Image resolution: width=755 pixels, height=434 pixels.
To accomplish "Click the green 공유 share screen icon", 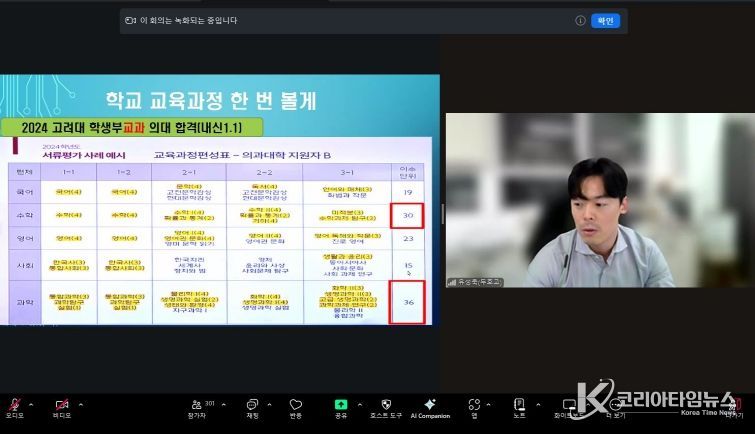I will pos(341,405).
